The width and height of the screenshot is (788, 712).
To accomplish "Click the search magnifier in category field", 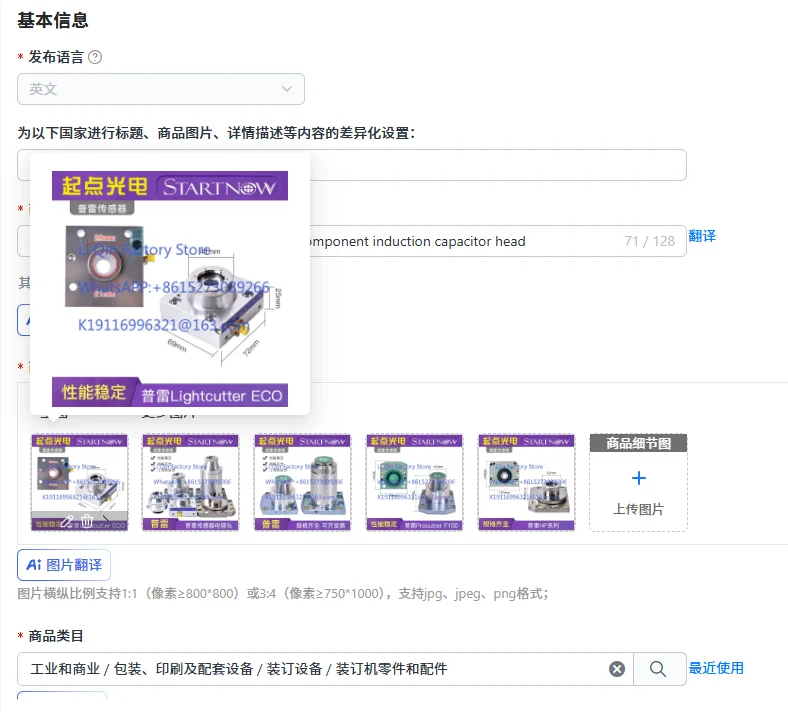I will tap(658, 669).
